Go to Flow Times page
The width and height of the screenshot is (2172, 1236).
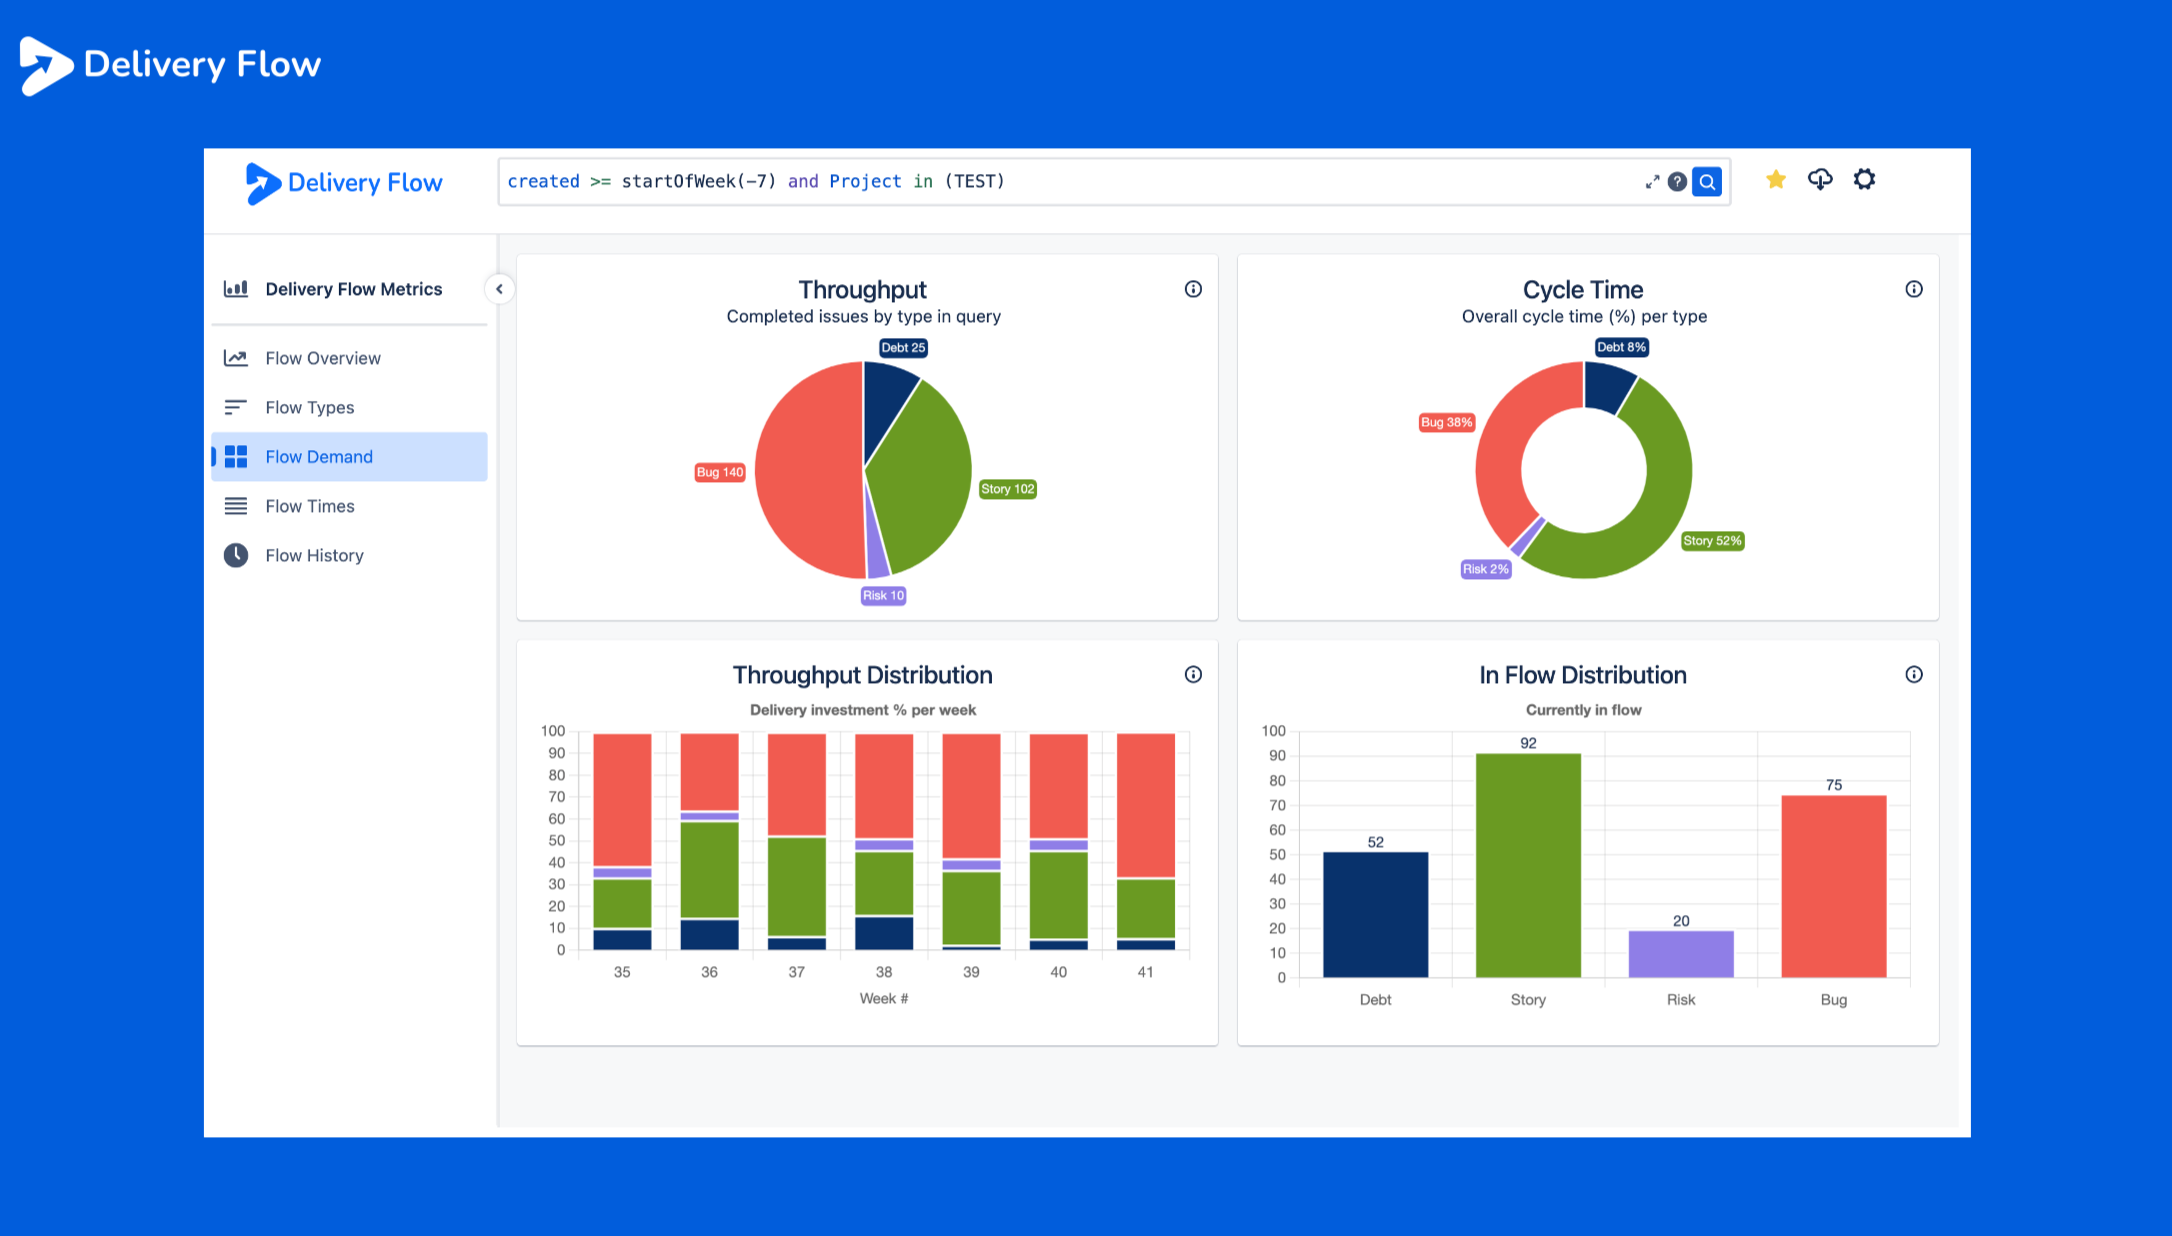309,506
